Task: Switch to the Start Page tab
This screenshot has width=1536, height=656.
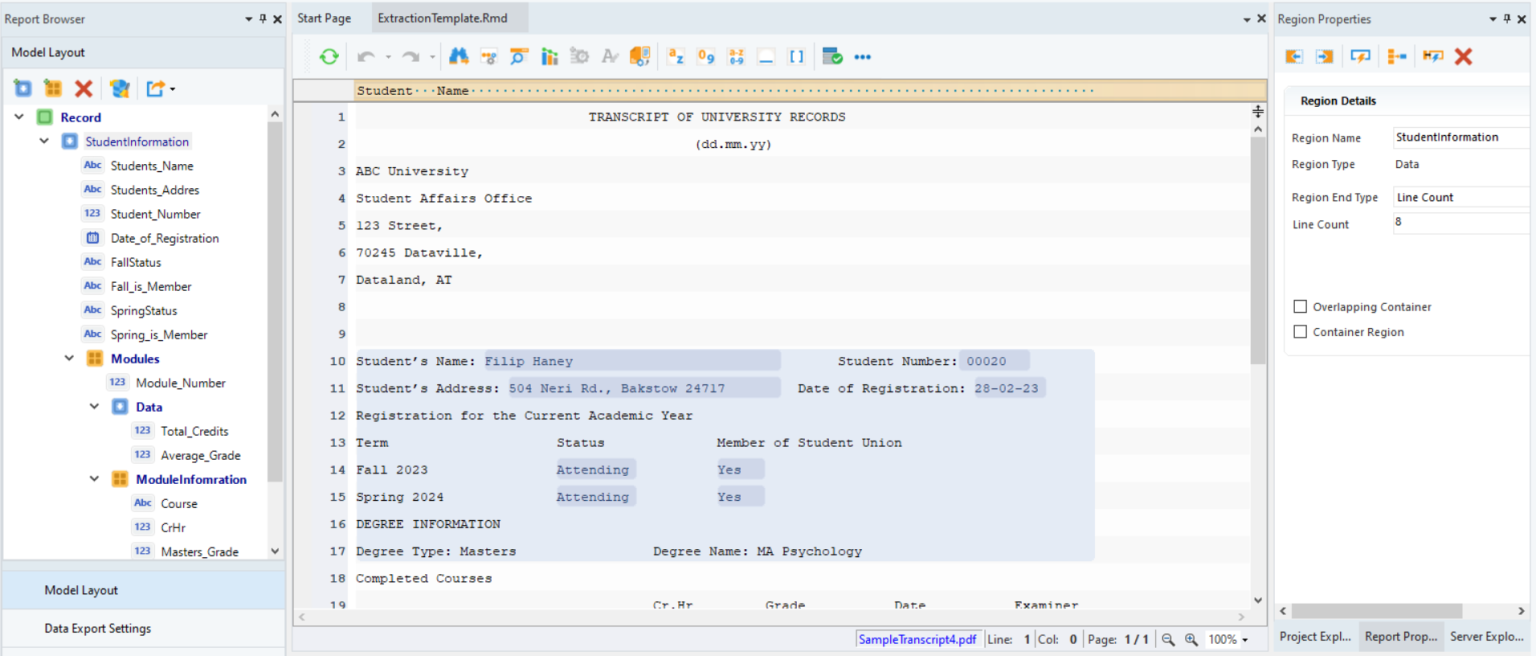Action: (x=324, y=19)
